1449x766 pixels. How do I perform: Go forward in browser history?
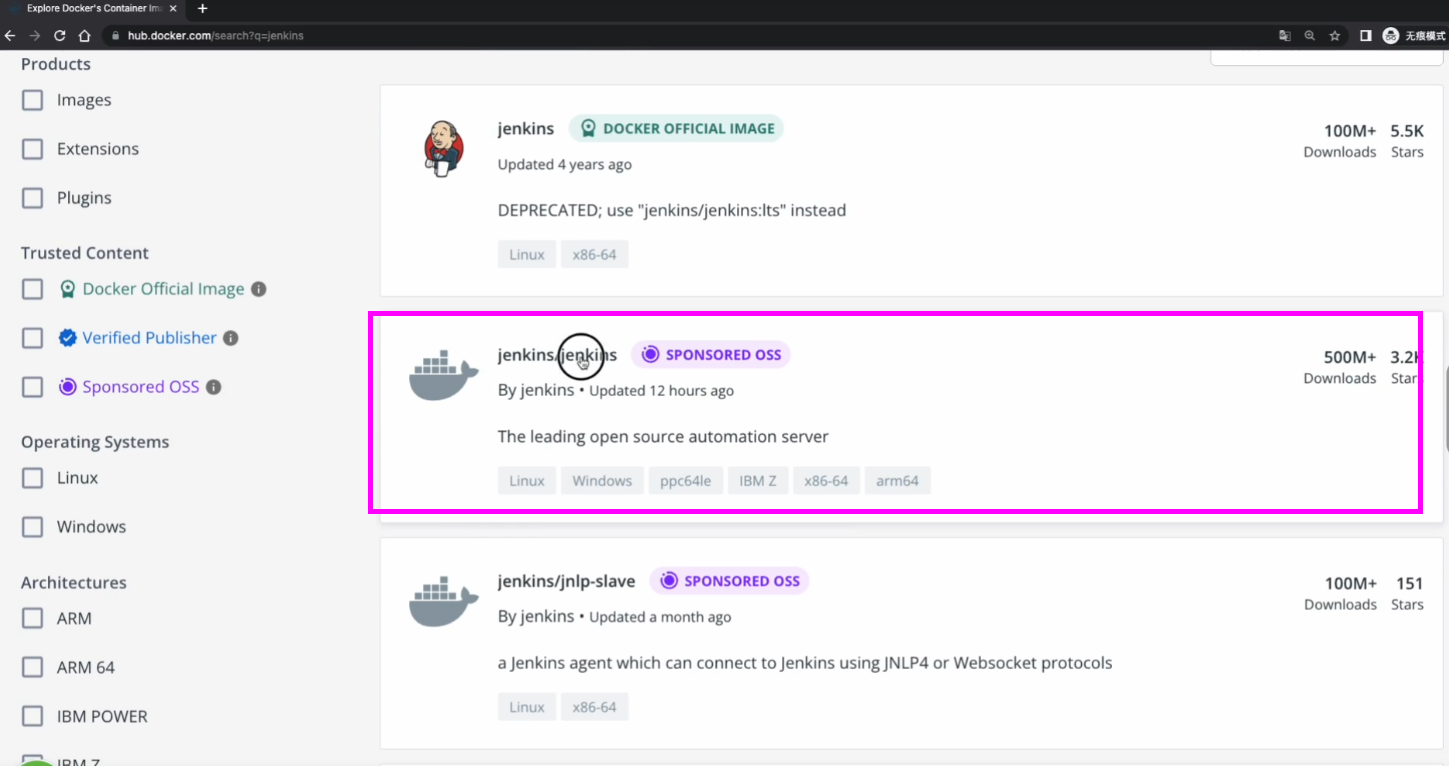pyautogui.click(x=35, y=36)
